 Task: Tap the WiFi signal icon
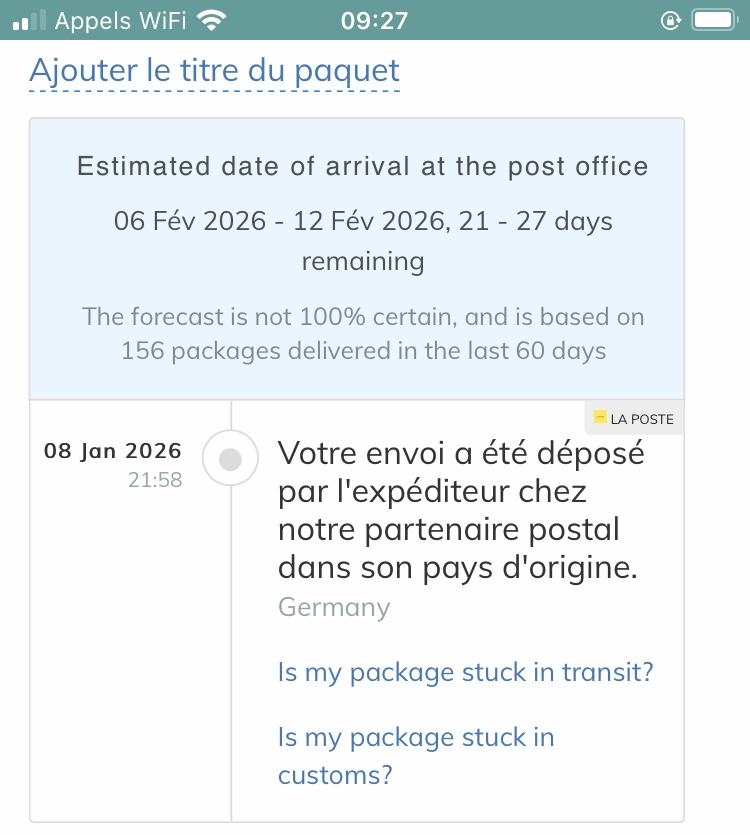click(211, 20)
